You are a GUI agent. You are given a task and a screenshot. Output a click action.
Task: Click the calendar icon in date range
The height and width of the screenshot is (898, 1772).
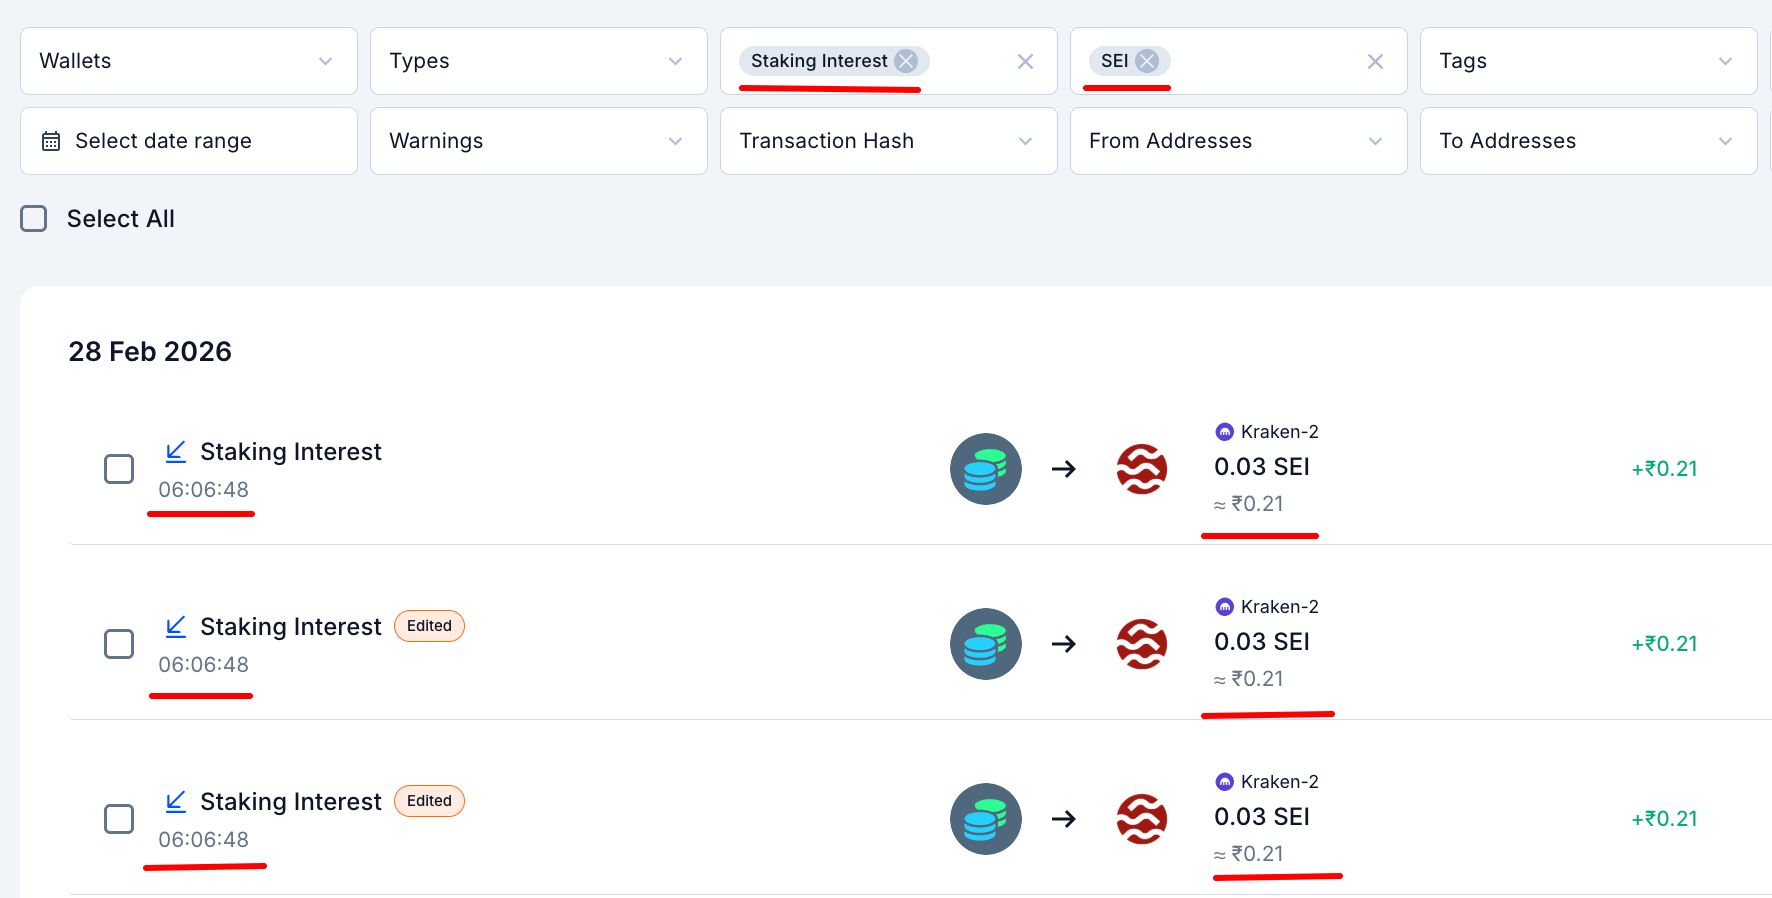coord(51,141)
